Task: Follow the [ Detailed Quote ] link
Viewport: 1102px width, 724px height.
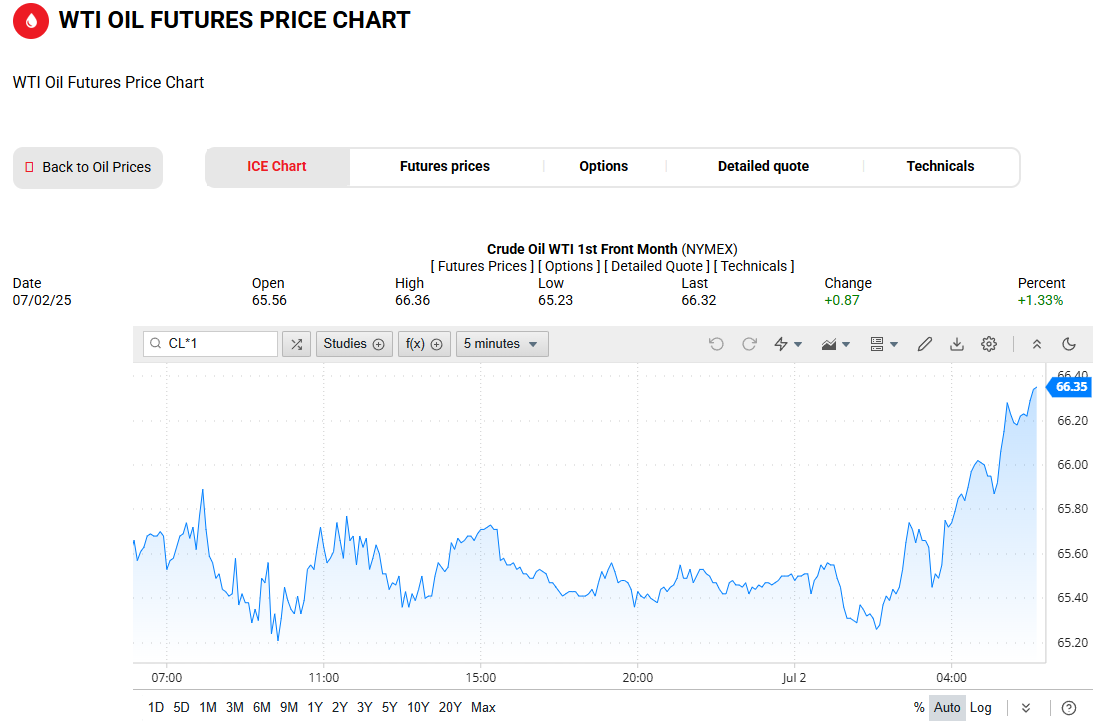Action: (x=656, y=266)
